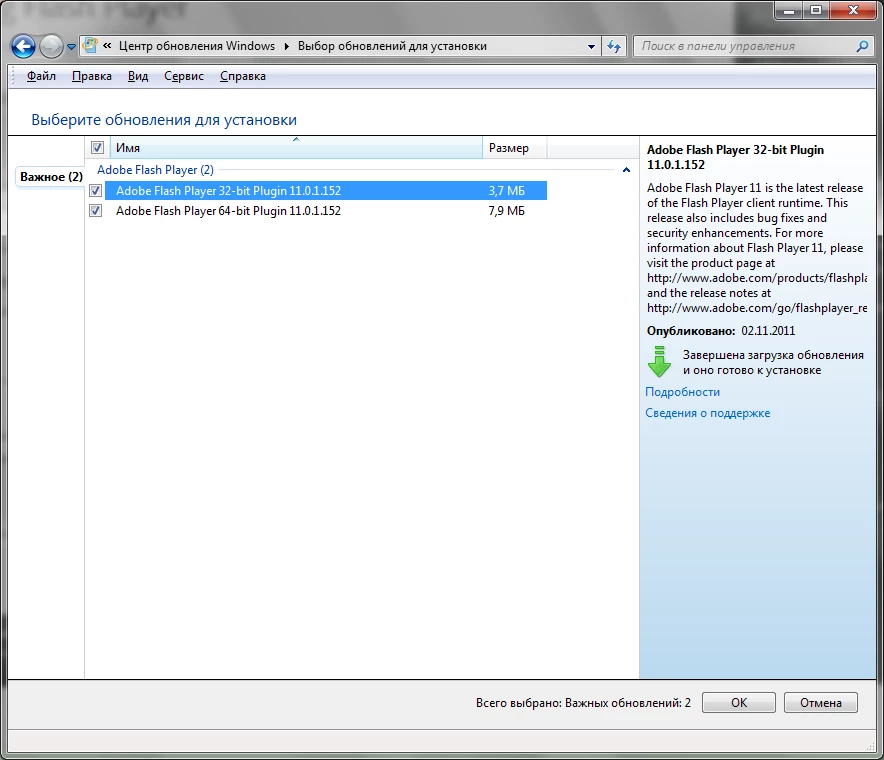The width and height of the screenshot is (884, 760).
Task: Click the Control Panel icon in address bar
Action: click(x=90, y=46)
